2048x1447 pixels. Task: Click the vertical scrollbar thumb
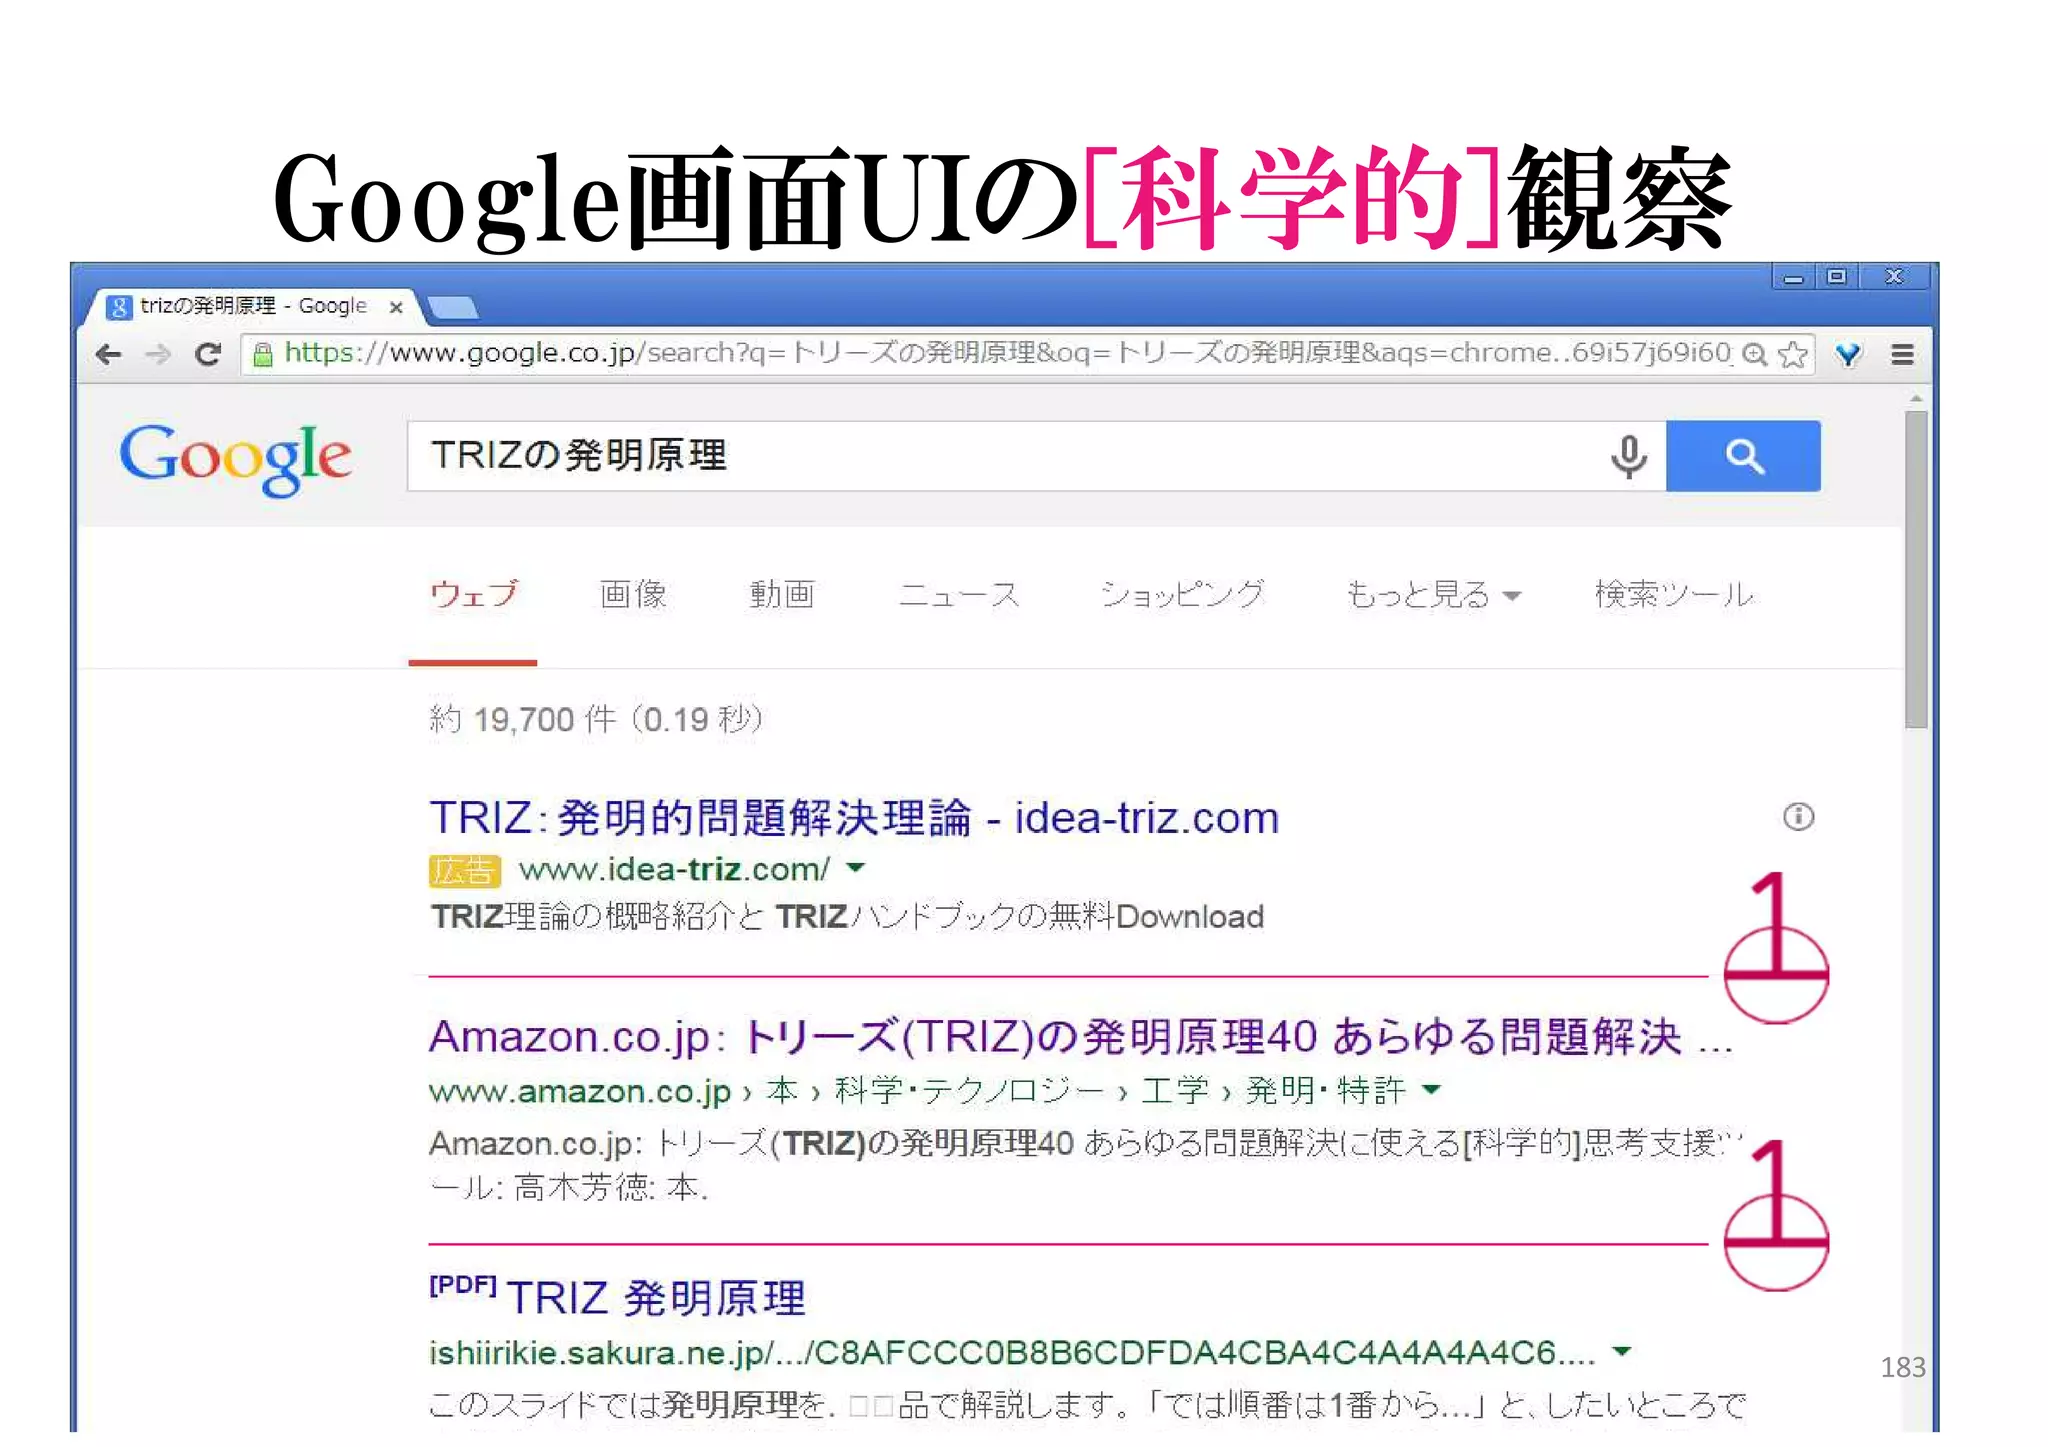coord(1915,570)
